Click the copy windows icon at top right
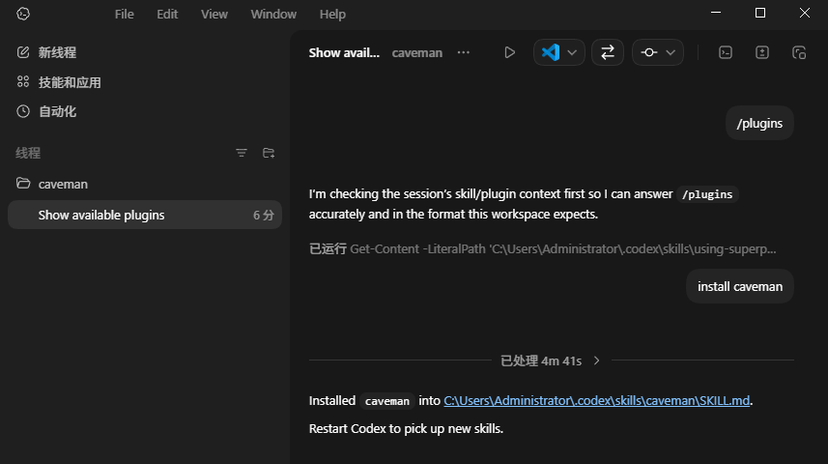The width and height of the screenshot is (828, 464). [x=799, y=52]
